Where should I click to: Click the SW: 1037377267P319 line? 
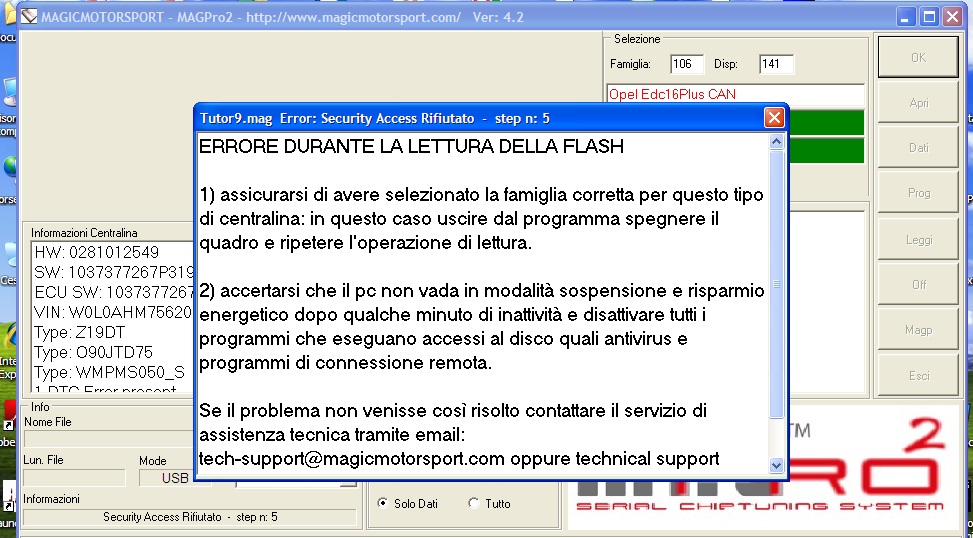pyautogui.click(x=114, y=272)
